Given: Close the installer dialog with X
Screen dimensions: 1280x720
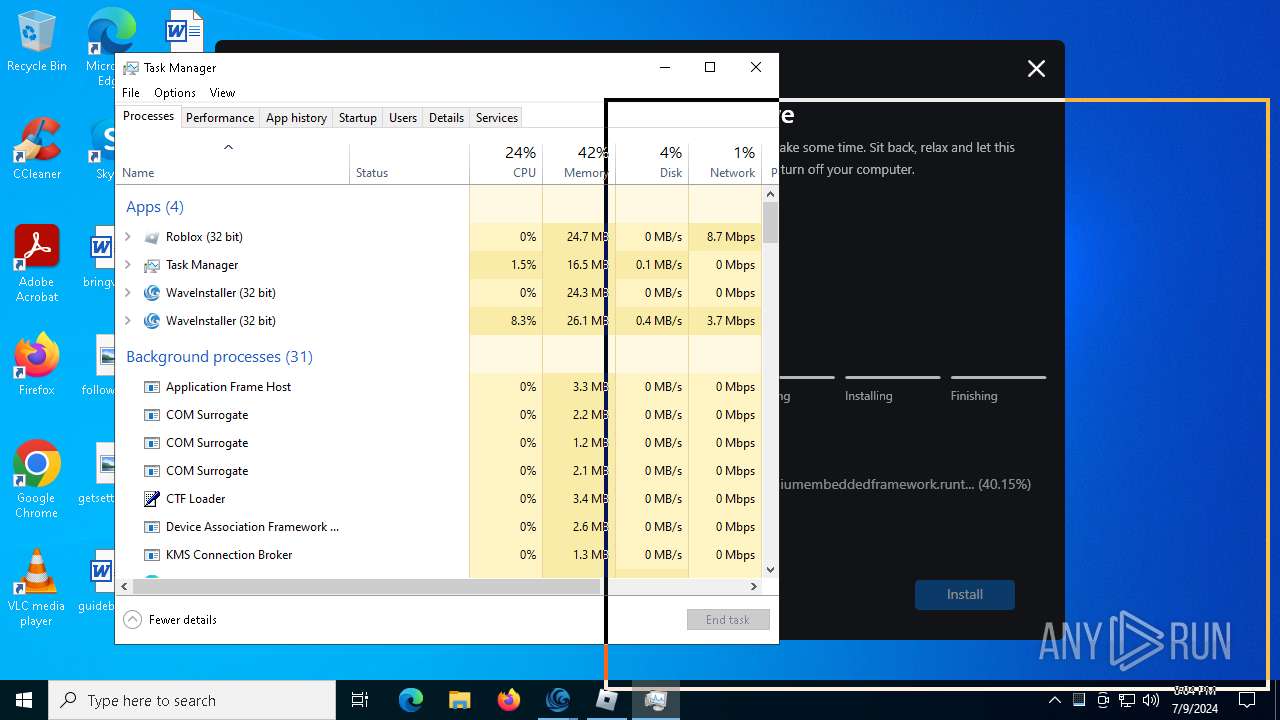Looking at the screenshot, I should (1036, 68).
